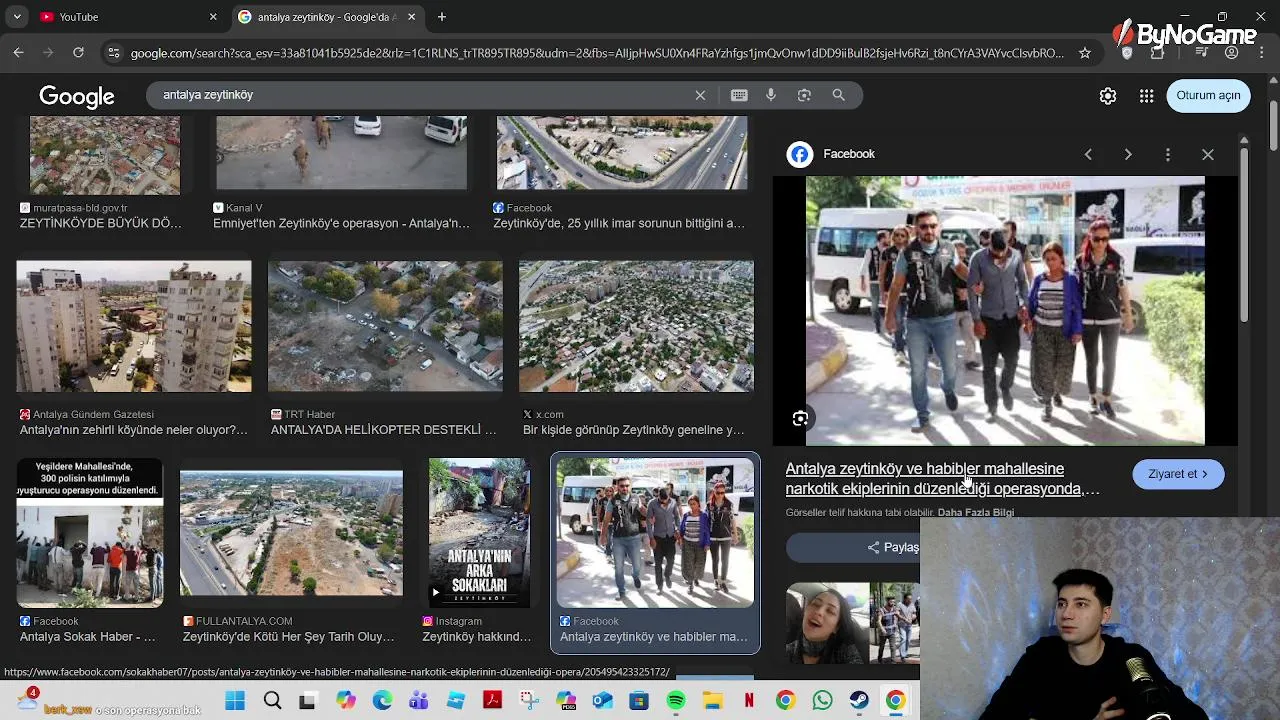Image resolution: width=1280 pixels, height=720 pixels.
Task: Open Windows taskbar search
Action: [x=272, y=701]
